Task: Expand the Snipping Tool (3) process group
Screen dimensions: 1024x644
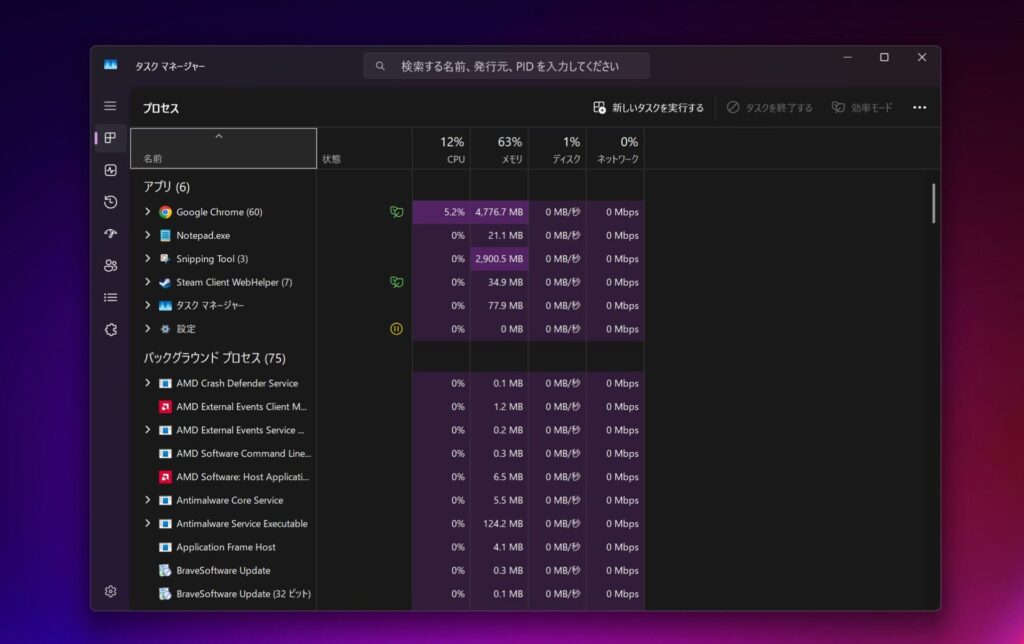Action: click(148, 259)
